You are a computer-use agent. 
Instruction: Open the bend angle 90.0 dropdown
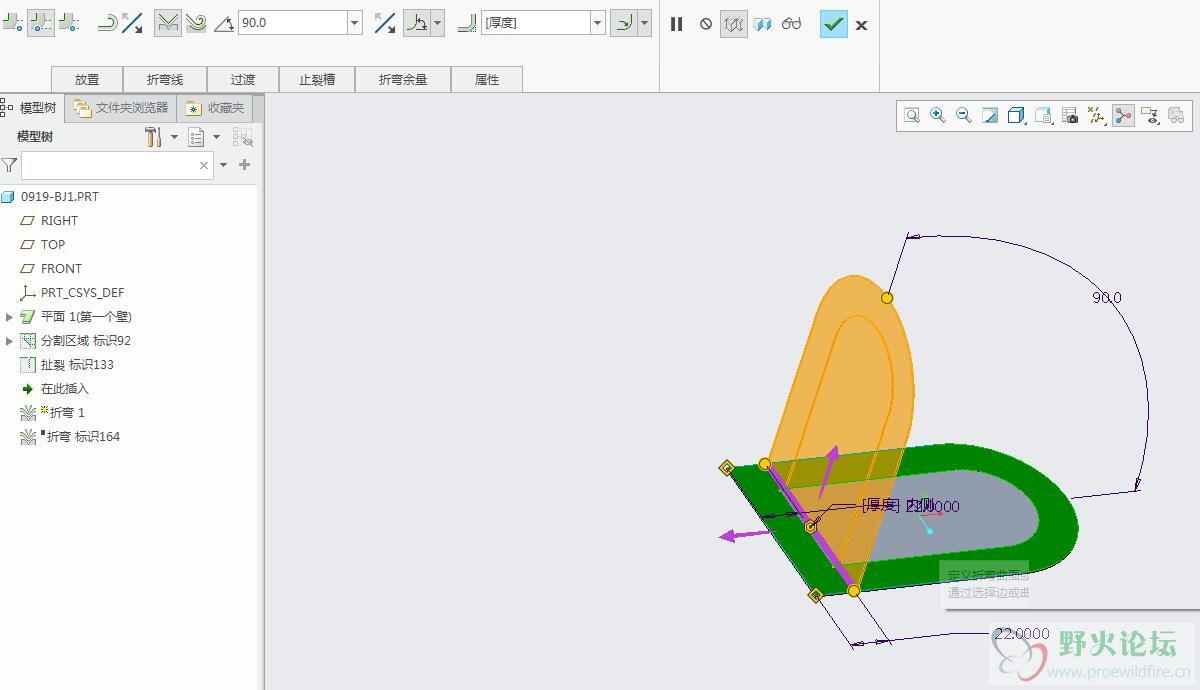click(x=355, y=23)
